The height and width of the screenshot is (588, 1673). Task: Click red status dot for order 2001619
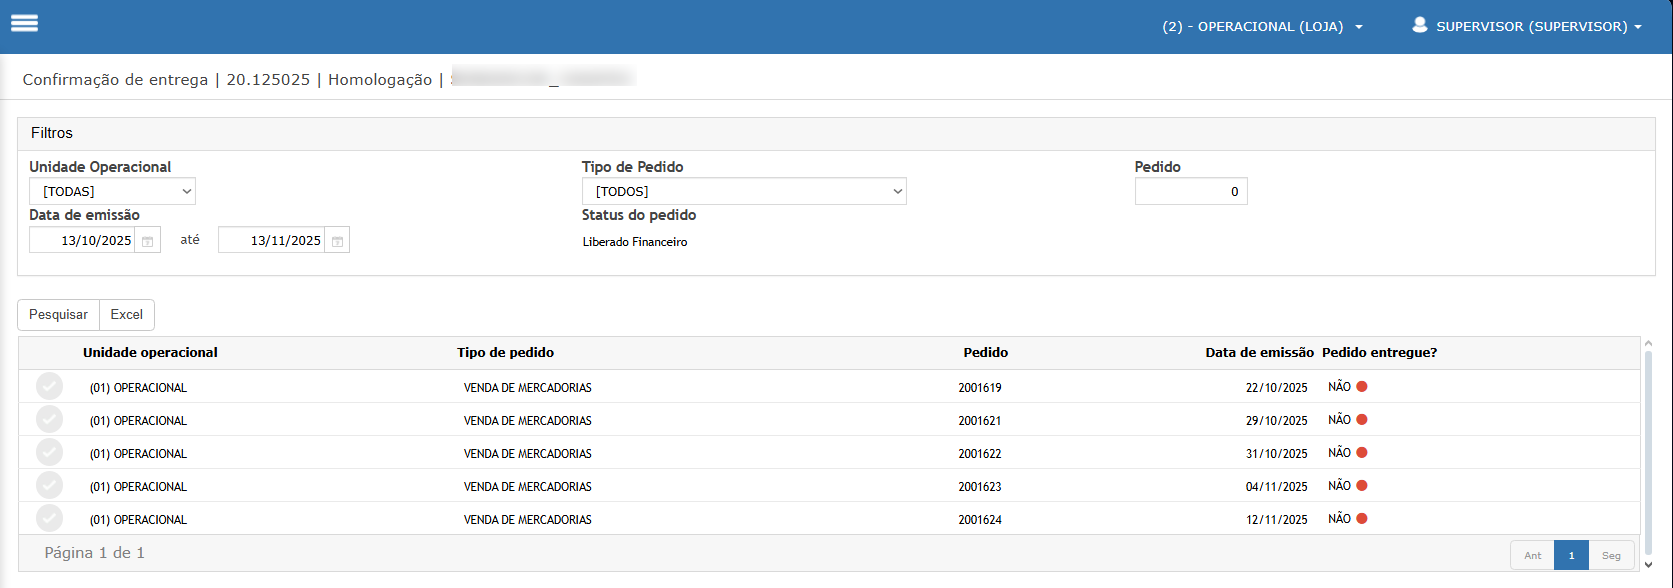pos(1361,387)
